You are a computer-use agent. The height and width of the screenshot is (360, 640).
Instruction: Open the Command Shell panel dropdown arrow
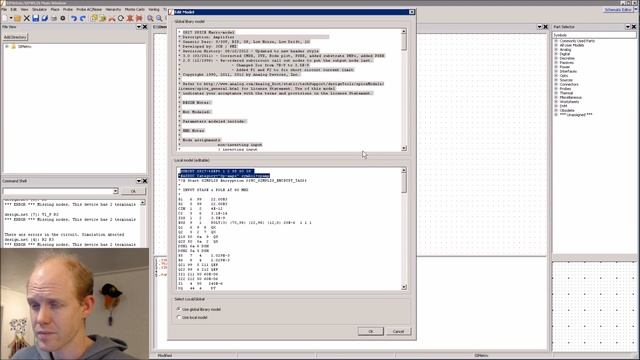[x=138, y=181]
